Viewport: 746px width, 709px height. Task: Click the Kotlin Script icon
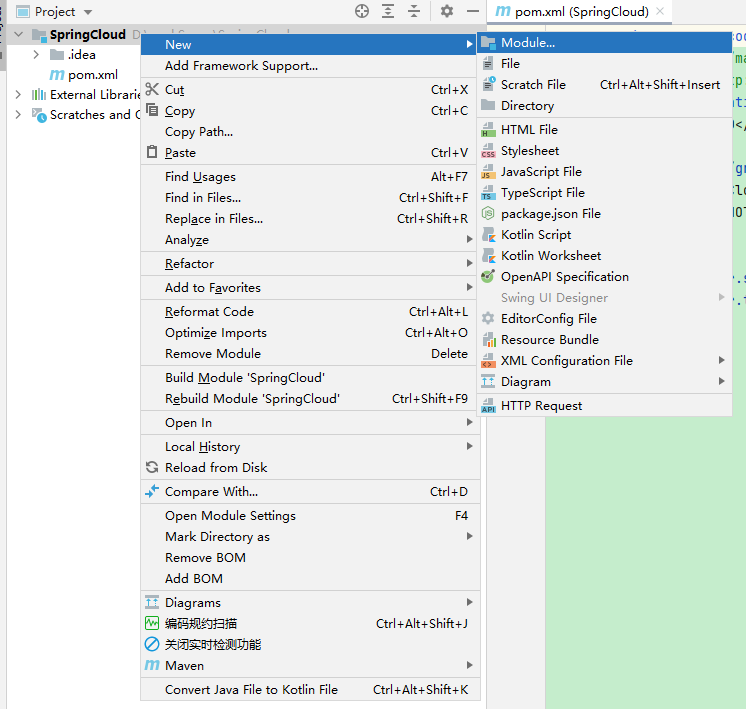click(488, 235)
